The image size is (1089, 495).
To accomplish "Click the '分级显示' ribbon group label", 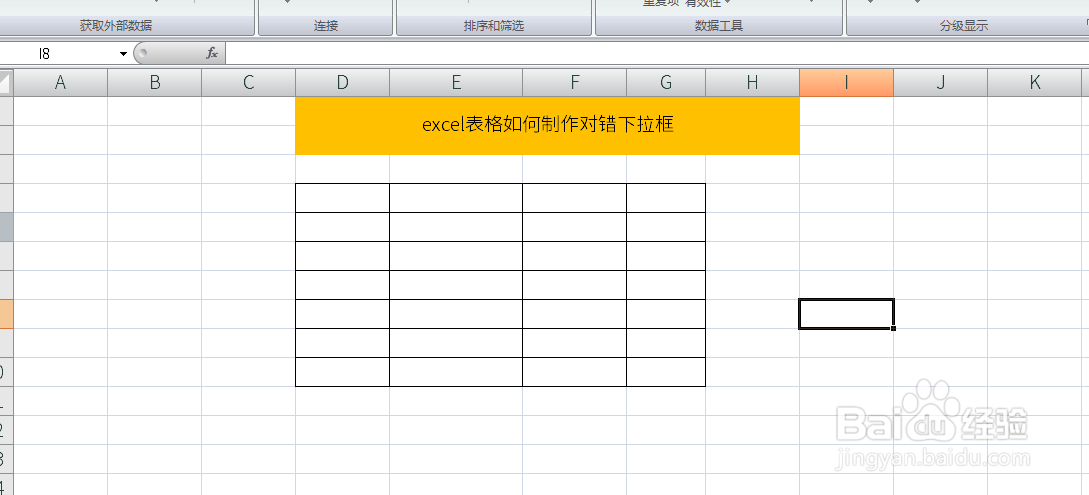I will [964, 26].
